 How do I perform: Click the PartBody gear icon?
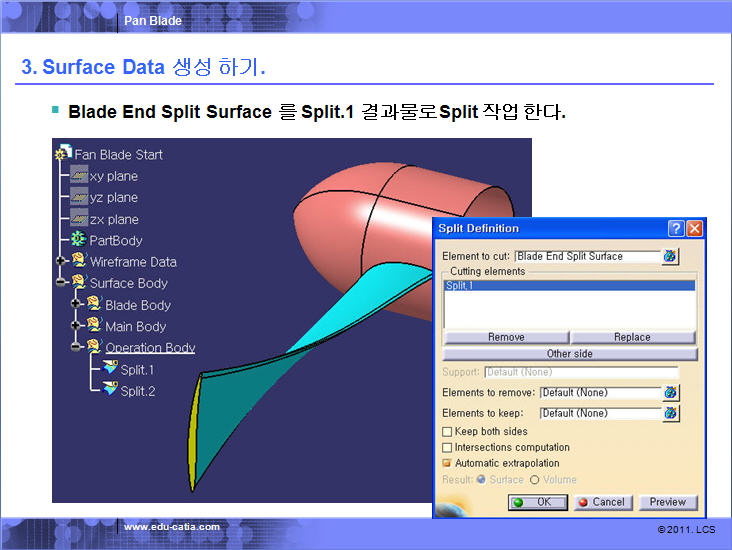78,241
